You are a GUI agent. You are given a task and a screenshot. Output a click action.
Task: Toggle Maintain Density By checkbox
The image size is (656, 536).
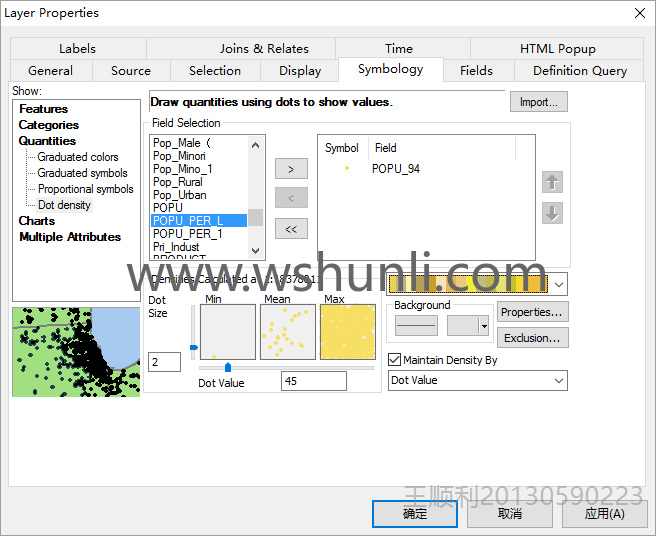(x=395, y=360)
